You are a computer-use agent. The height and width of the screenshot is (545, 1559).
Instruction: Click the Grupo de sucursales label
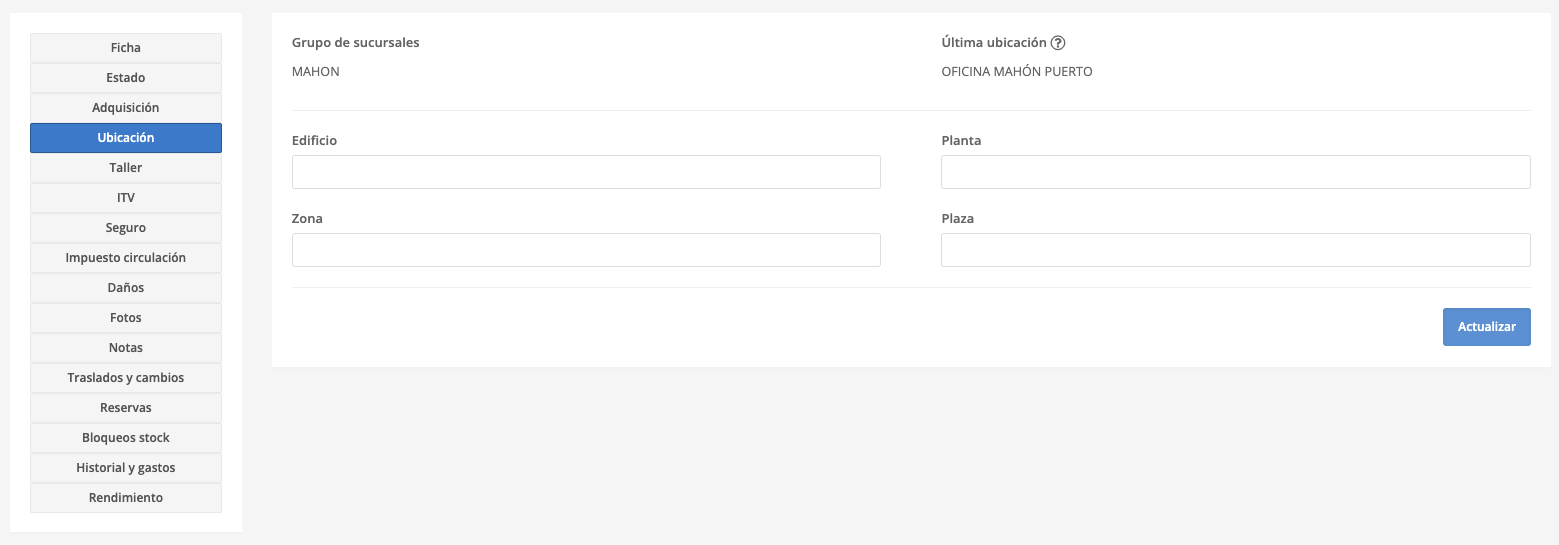[x=356, y=43]
